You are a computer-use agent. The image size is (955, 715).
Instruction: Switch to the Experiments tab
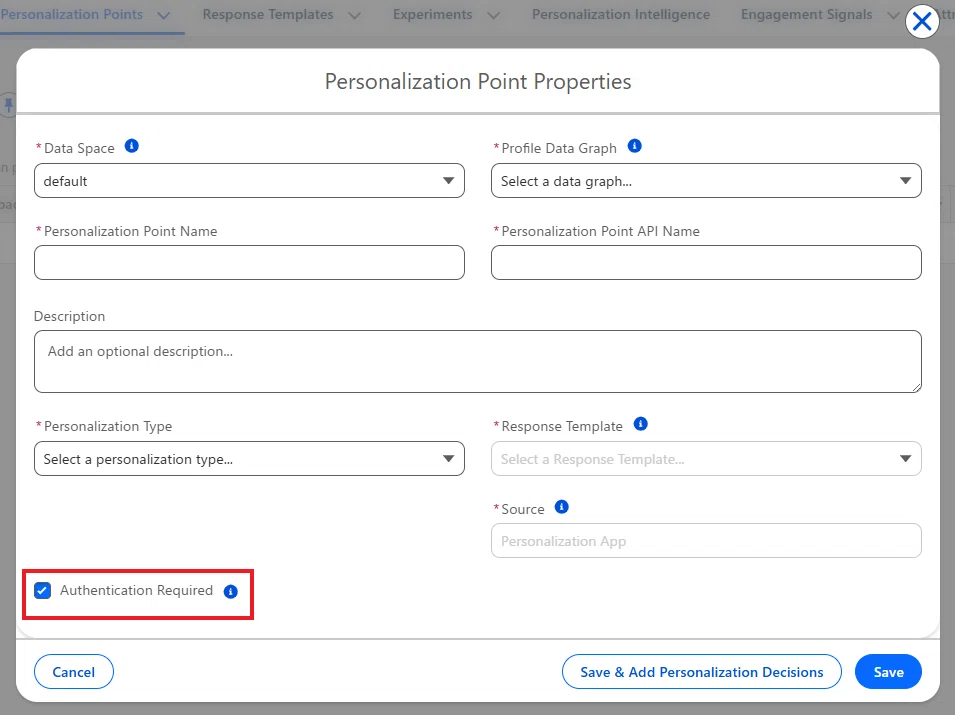[432, 15]
